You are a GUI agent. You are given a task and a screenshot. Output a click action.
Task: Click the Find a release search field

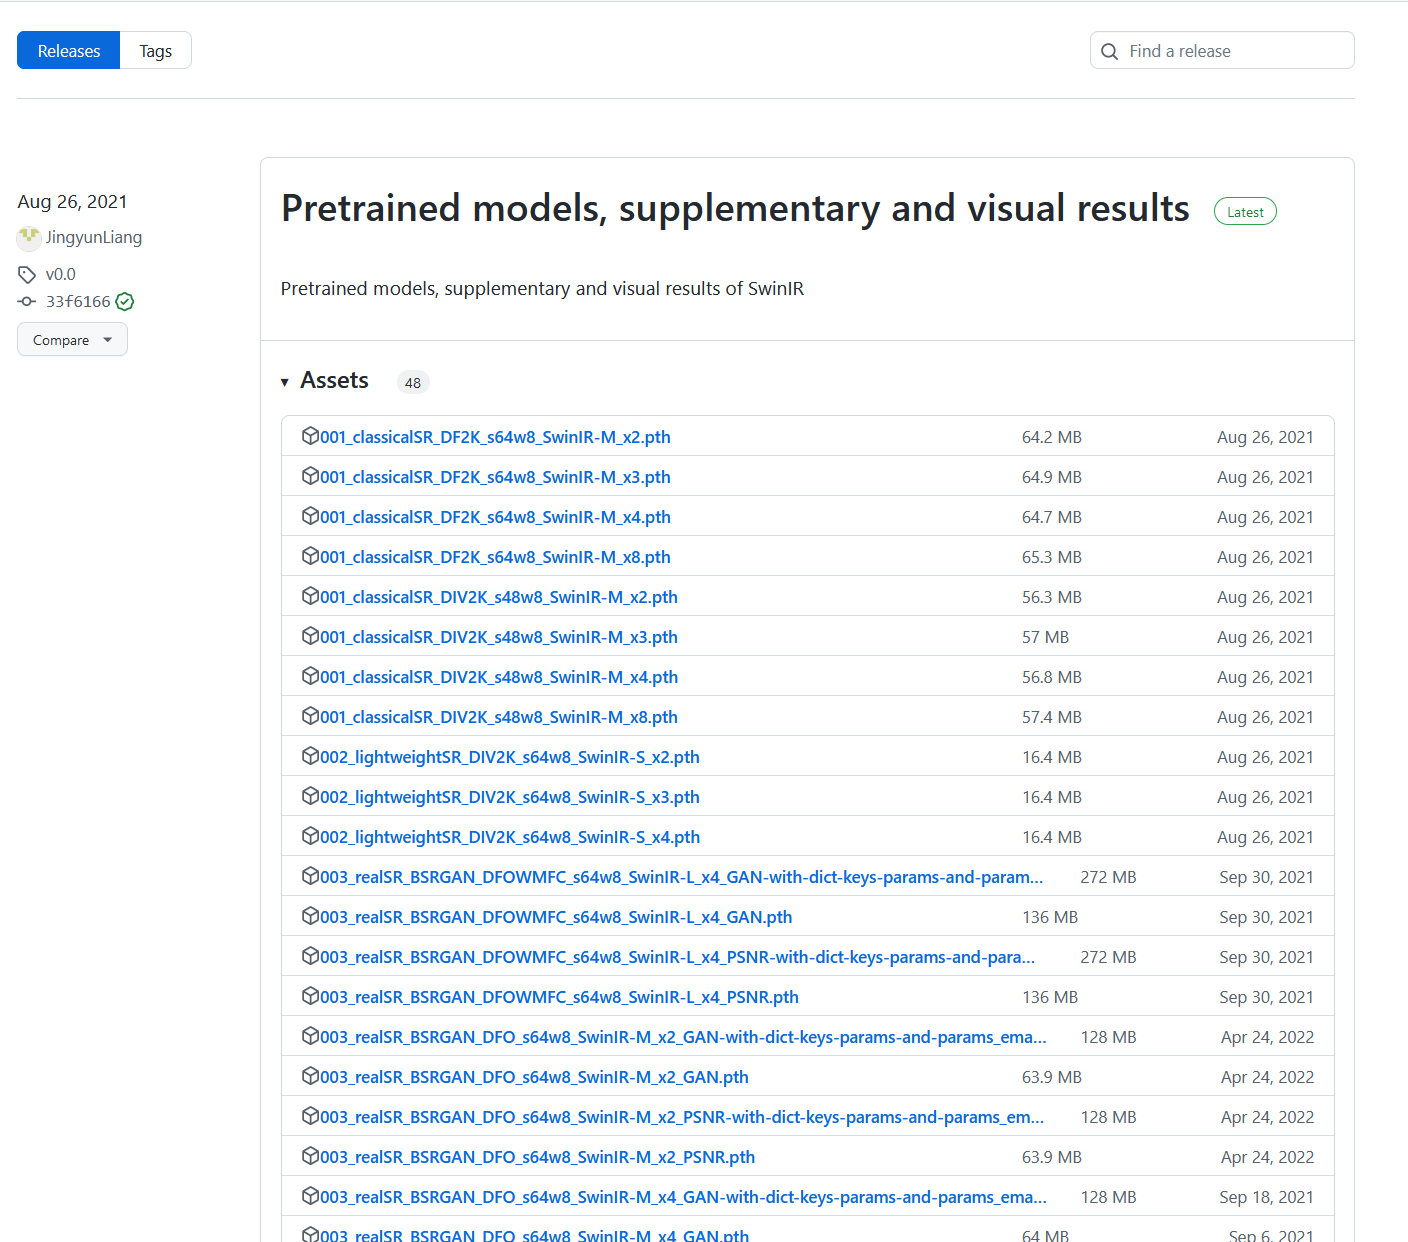click(x=1222, y=51)
